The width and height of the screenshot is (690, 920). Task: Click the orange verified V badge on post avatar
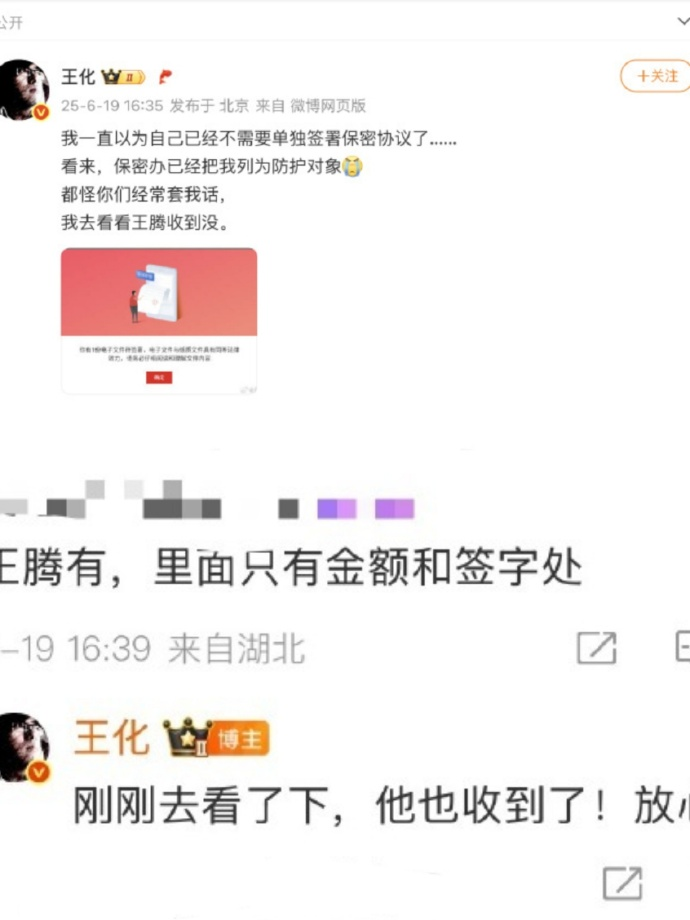point(40,111)
